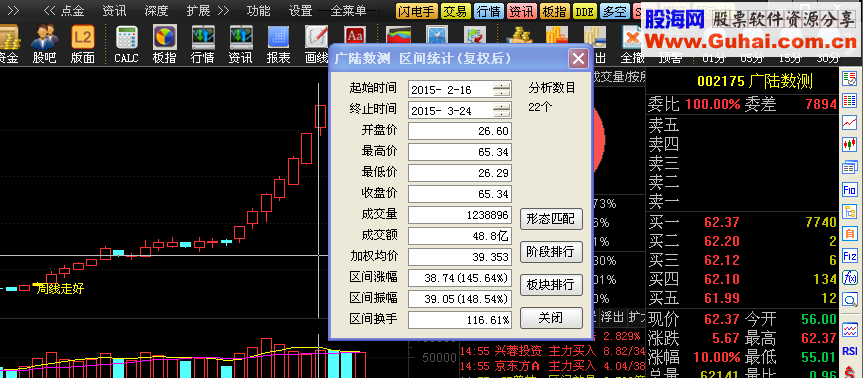Open the 资讯 item in the top menu bar
The width and height of the screenshot is (863, 378).
[x=114, y=10]
